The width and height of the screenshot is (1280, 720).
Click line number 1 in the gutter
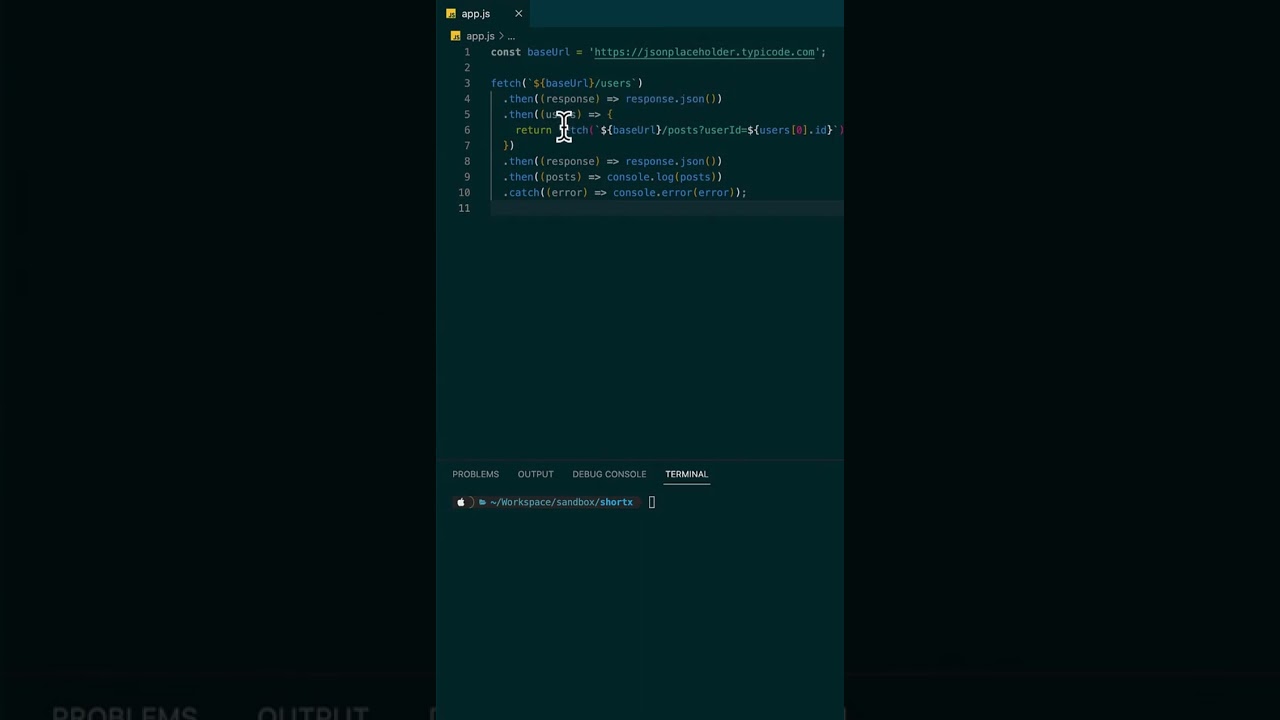pyautogui.click(x=467, y=52)
